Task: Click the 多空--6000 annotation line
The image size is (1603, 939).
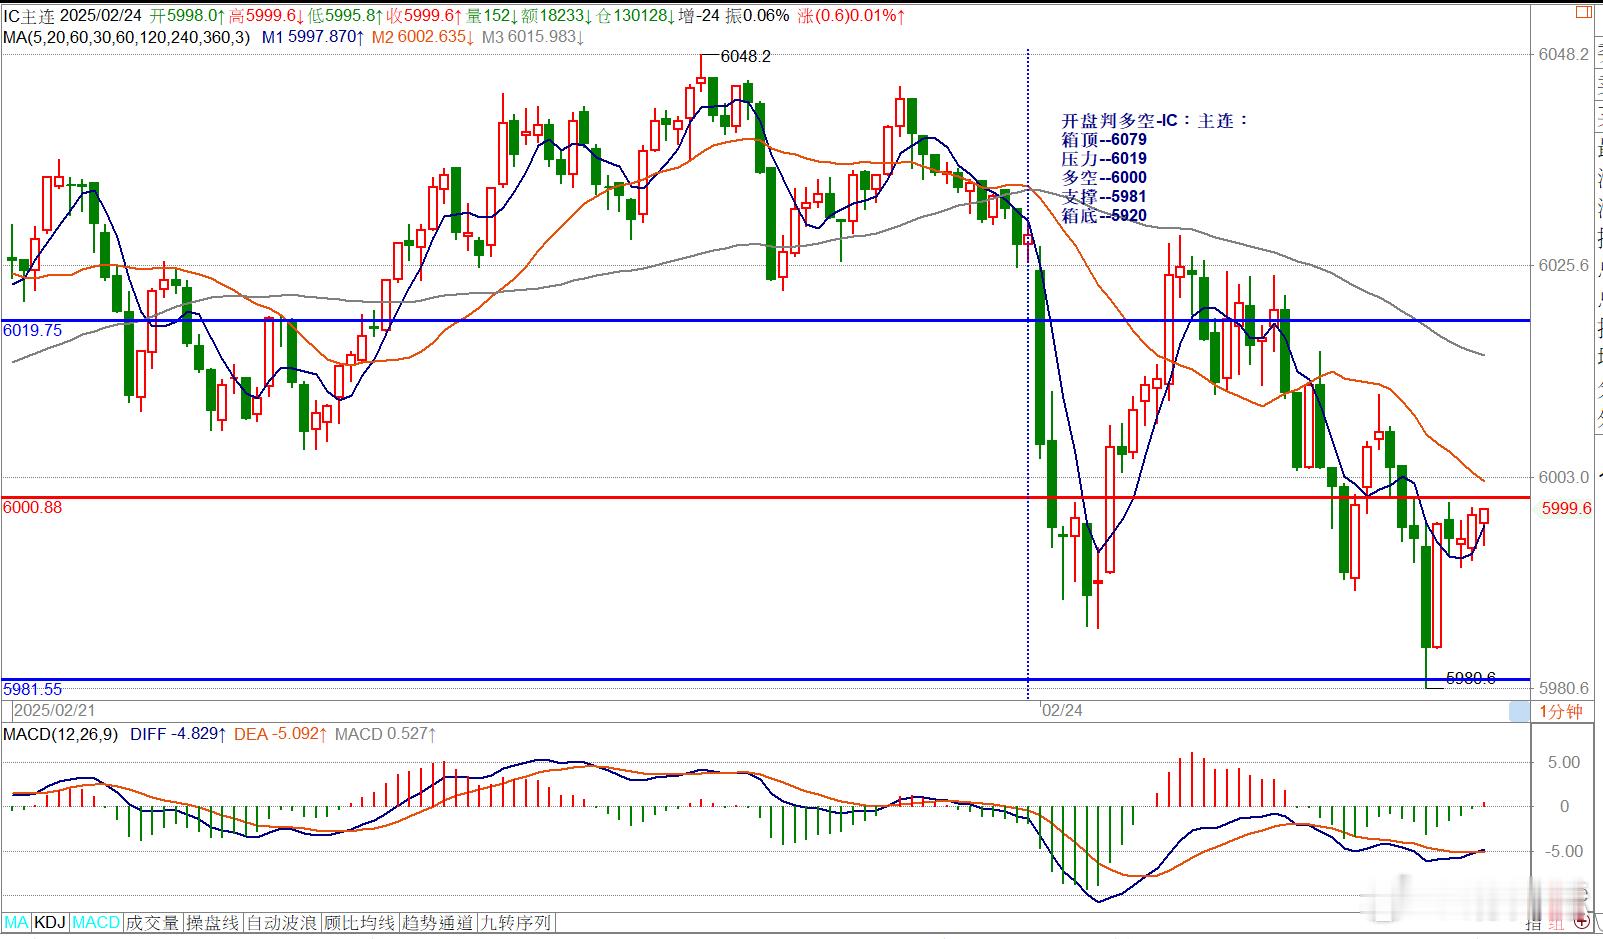Action: pyautogui.click(x=1104, y=177)
